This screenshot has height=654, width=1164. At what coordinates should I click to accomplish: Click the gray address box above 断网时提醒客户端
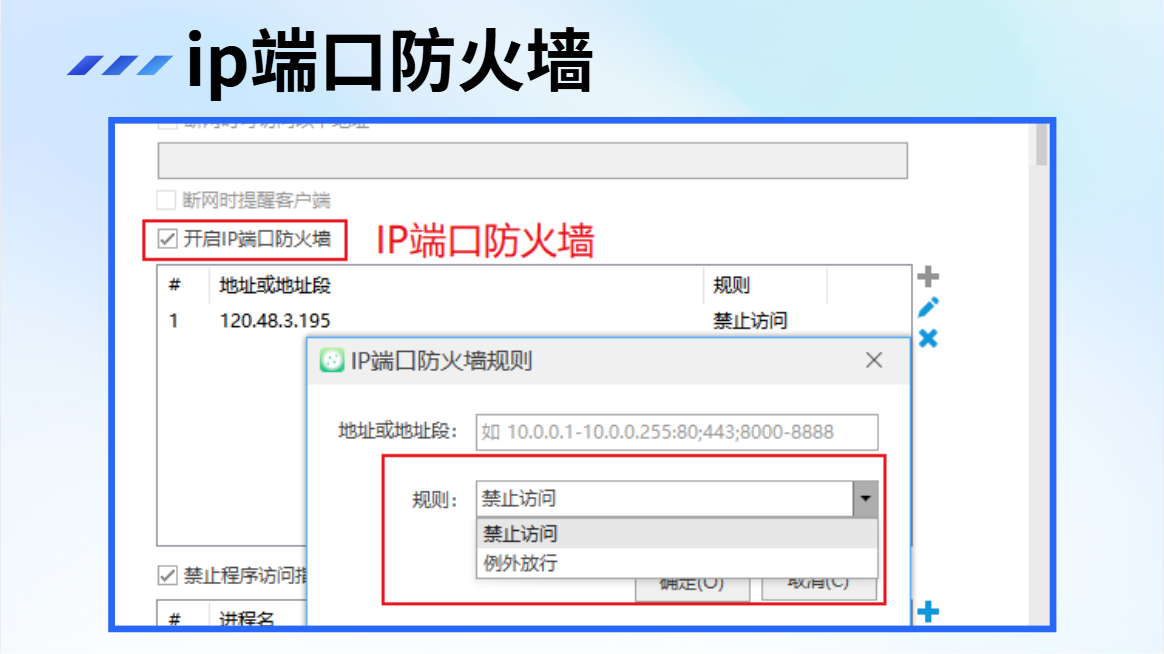tap(532, 160)
